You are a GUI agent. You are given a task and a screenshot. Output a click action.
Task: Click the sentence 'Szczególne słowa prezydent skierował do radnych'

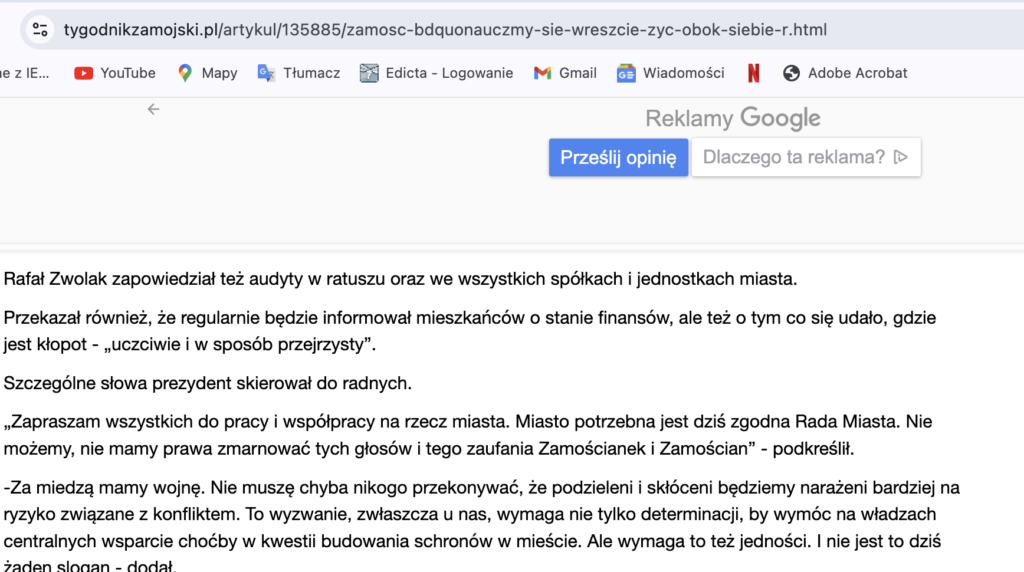[x=207, y=384]
